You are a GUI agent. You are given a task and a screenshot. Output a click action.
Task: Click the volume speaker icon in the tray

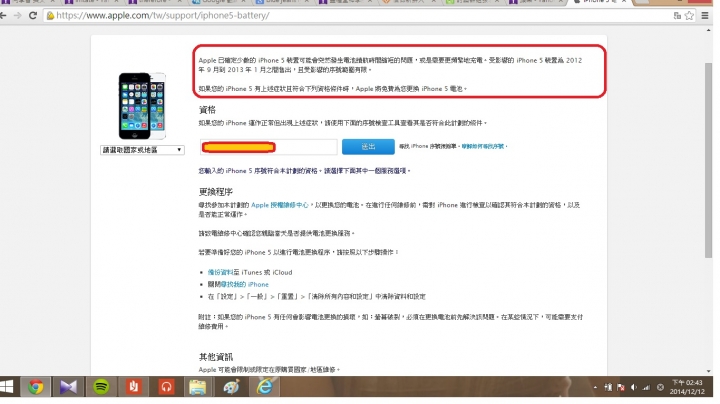[x=634, y=387]
